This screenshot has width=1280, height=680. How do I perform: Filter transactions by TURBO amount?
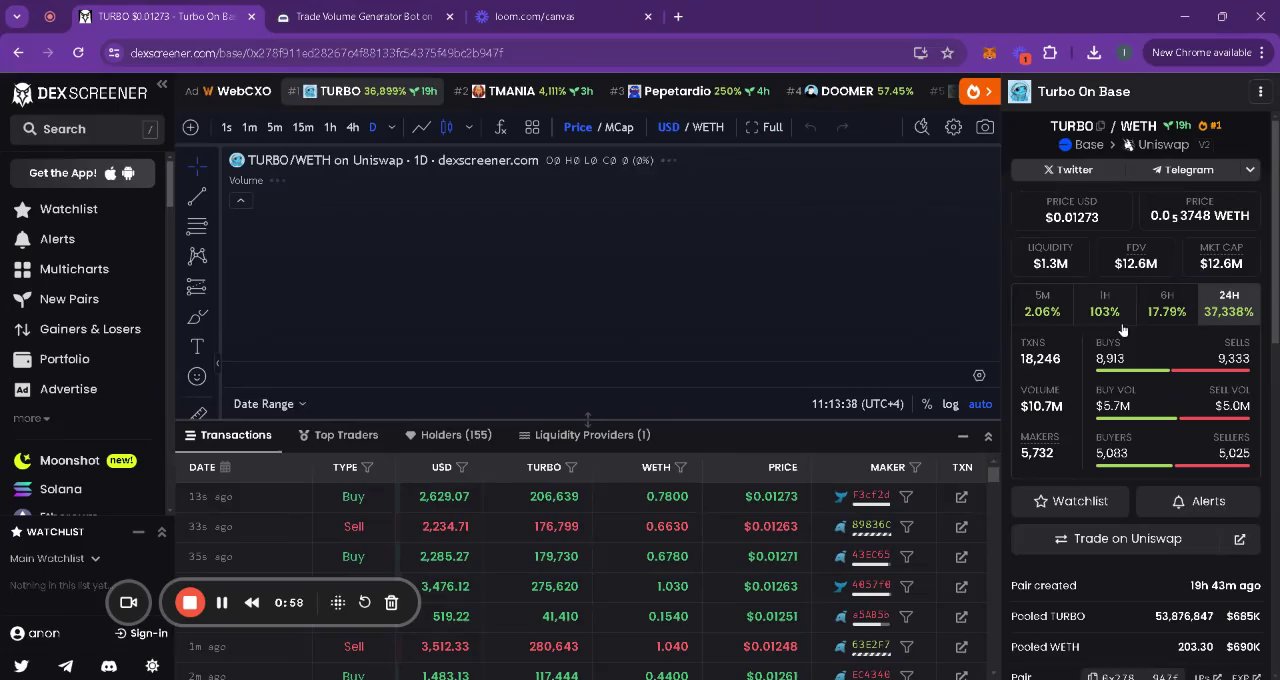[x=571, y=467]
